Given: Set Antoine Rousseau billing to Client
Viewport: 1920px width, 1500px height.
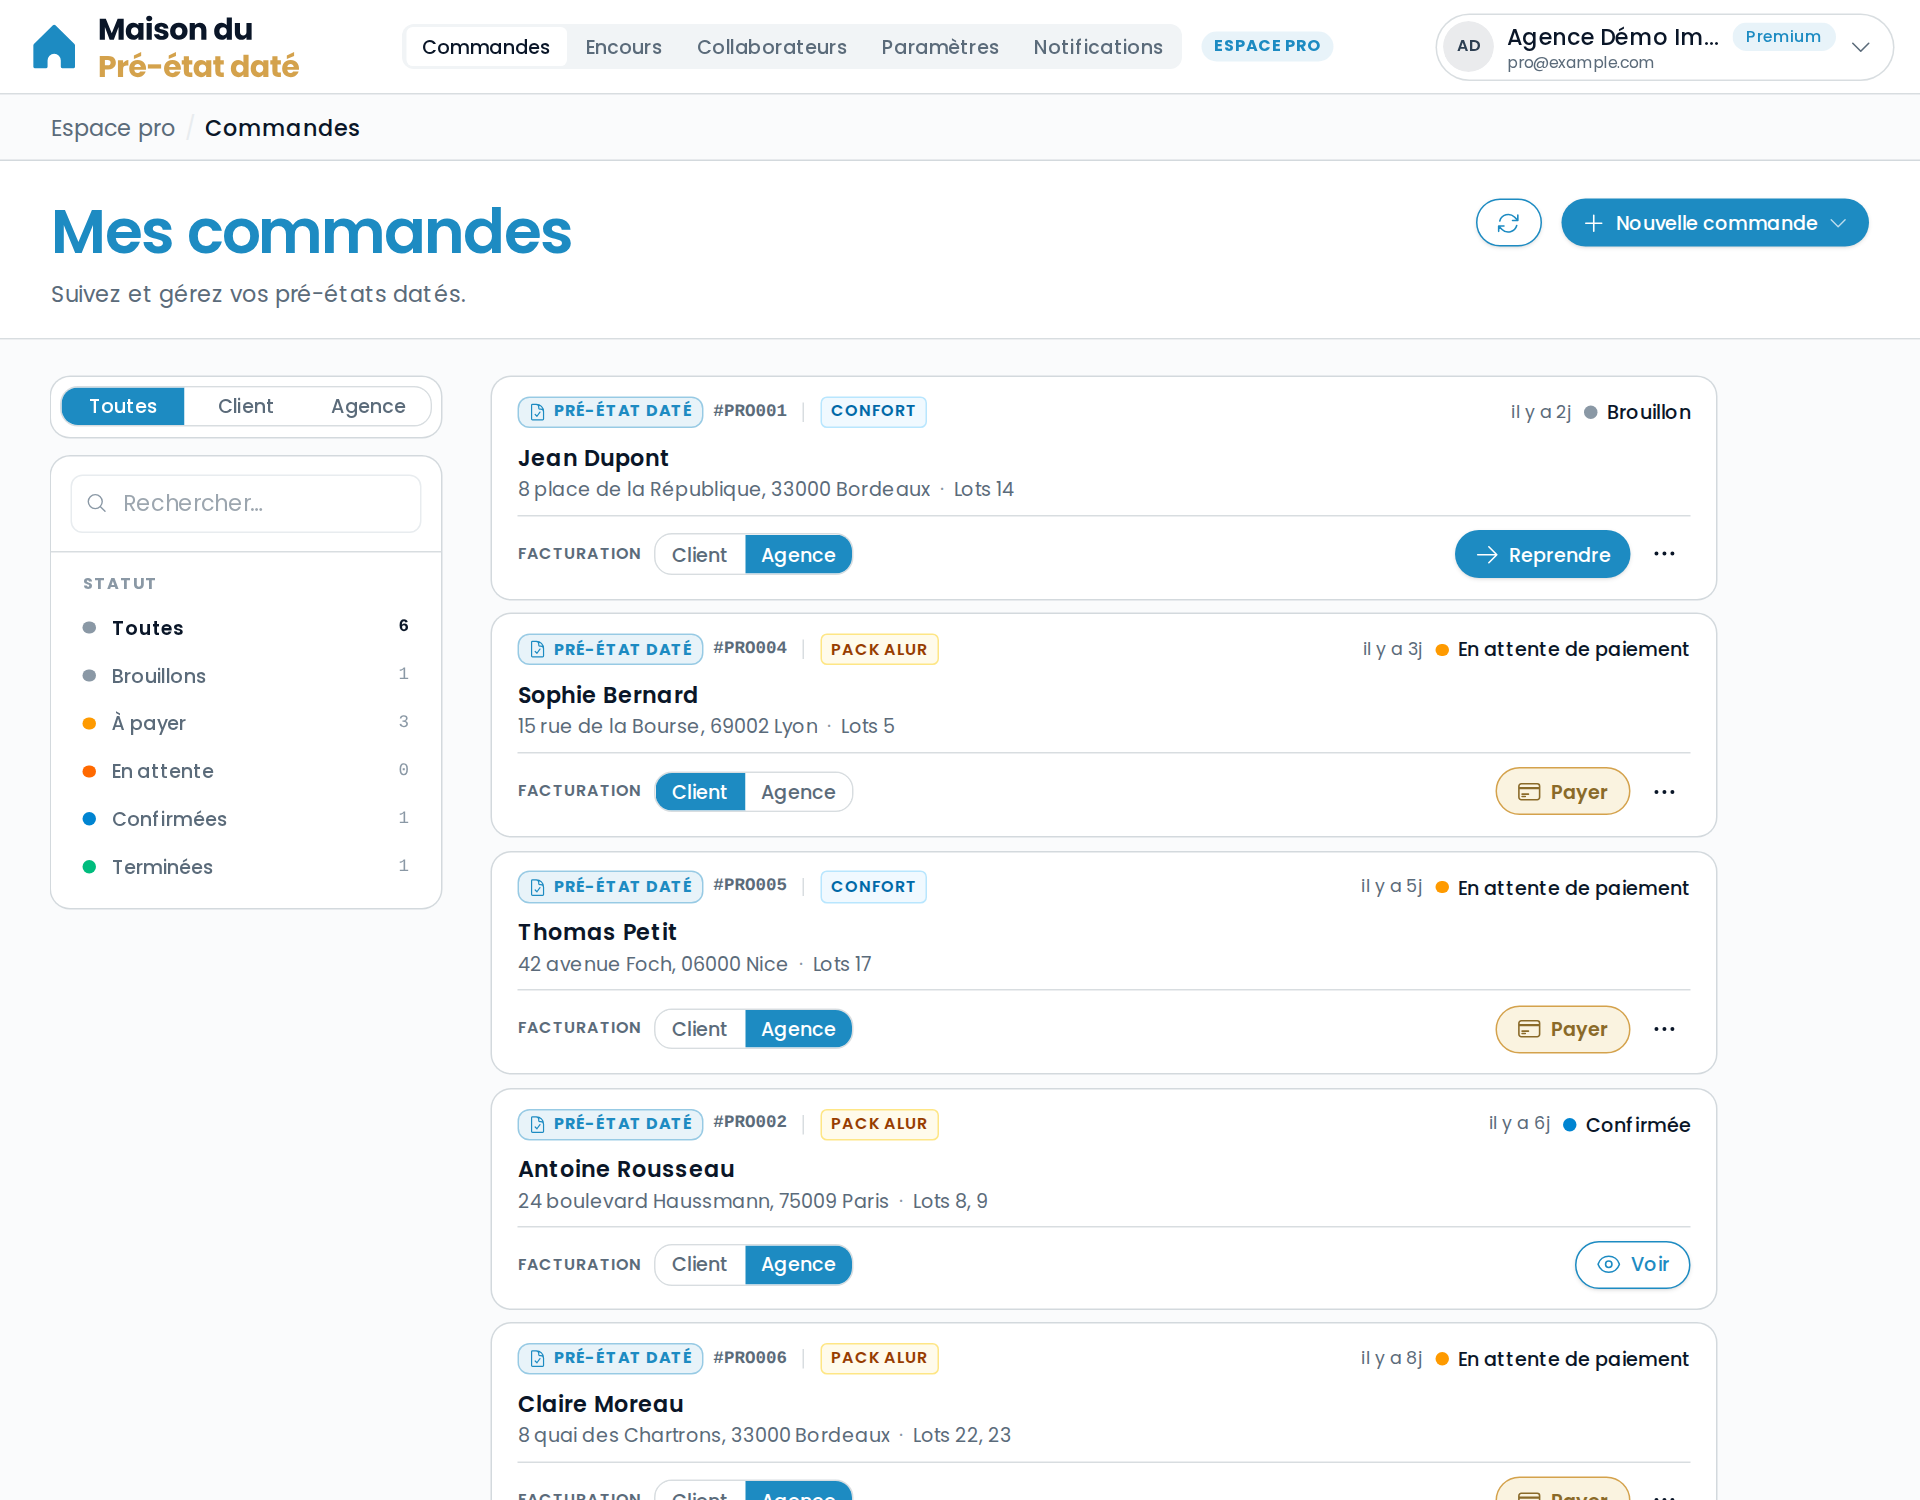Looking at the screenshot, I should 699,1264.
